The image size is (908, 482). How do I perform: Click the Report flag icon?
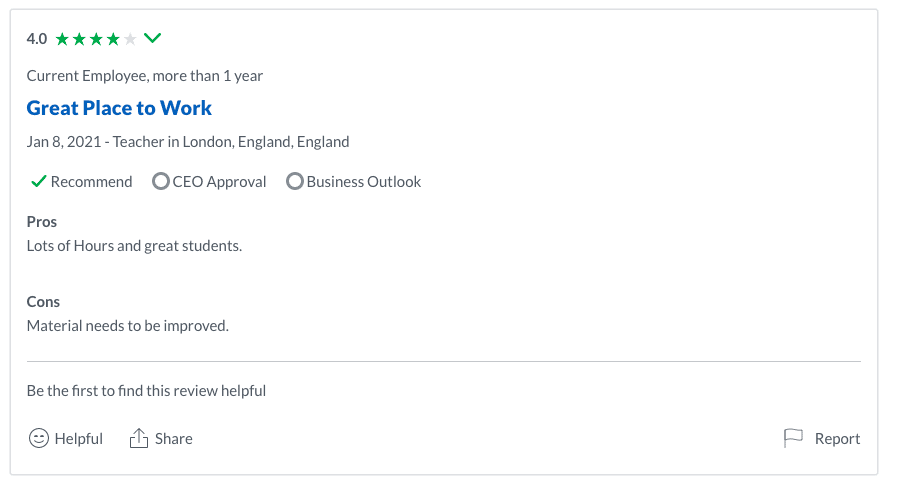coord(793,438)
